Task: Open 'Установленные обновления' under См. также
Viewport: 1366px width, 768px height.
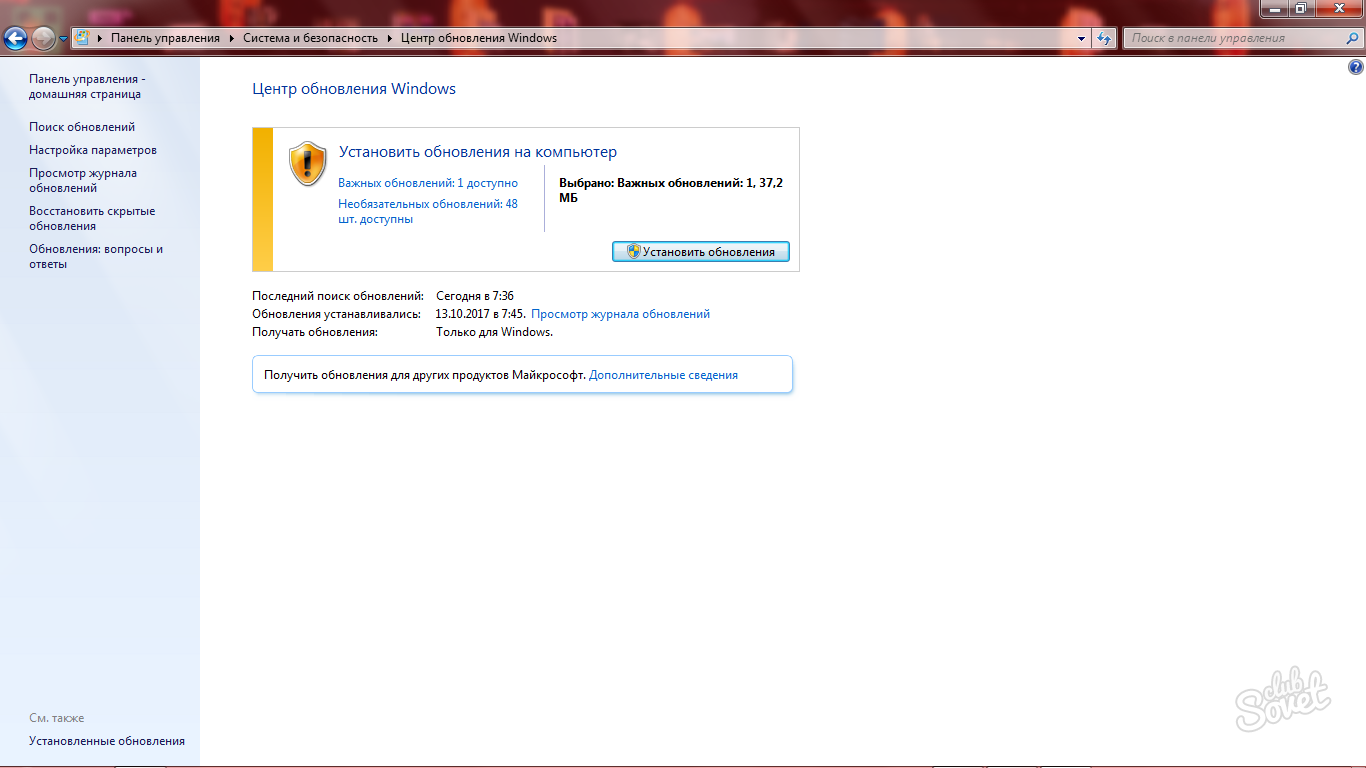Action: point(107,741)
